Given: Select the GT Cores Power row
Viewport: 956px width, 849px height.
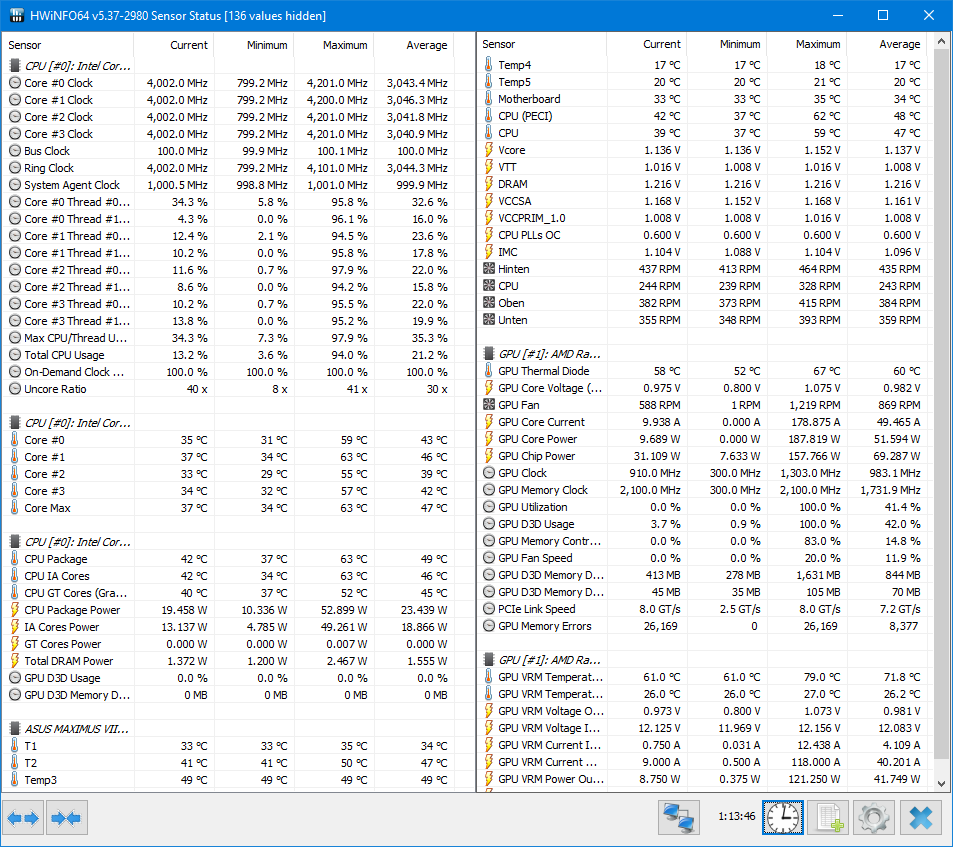Looking at the screenshot, I should point(229,645).
